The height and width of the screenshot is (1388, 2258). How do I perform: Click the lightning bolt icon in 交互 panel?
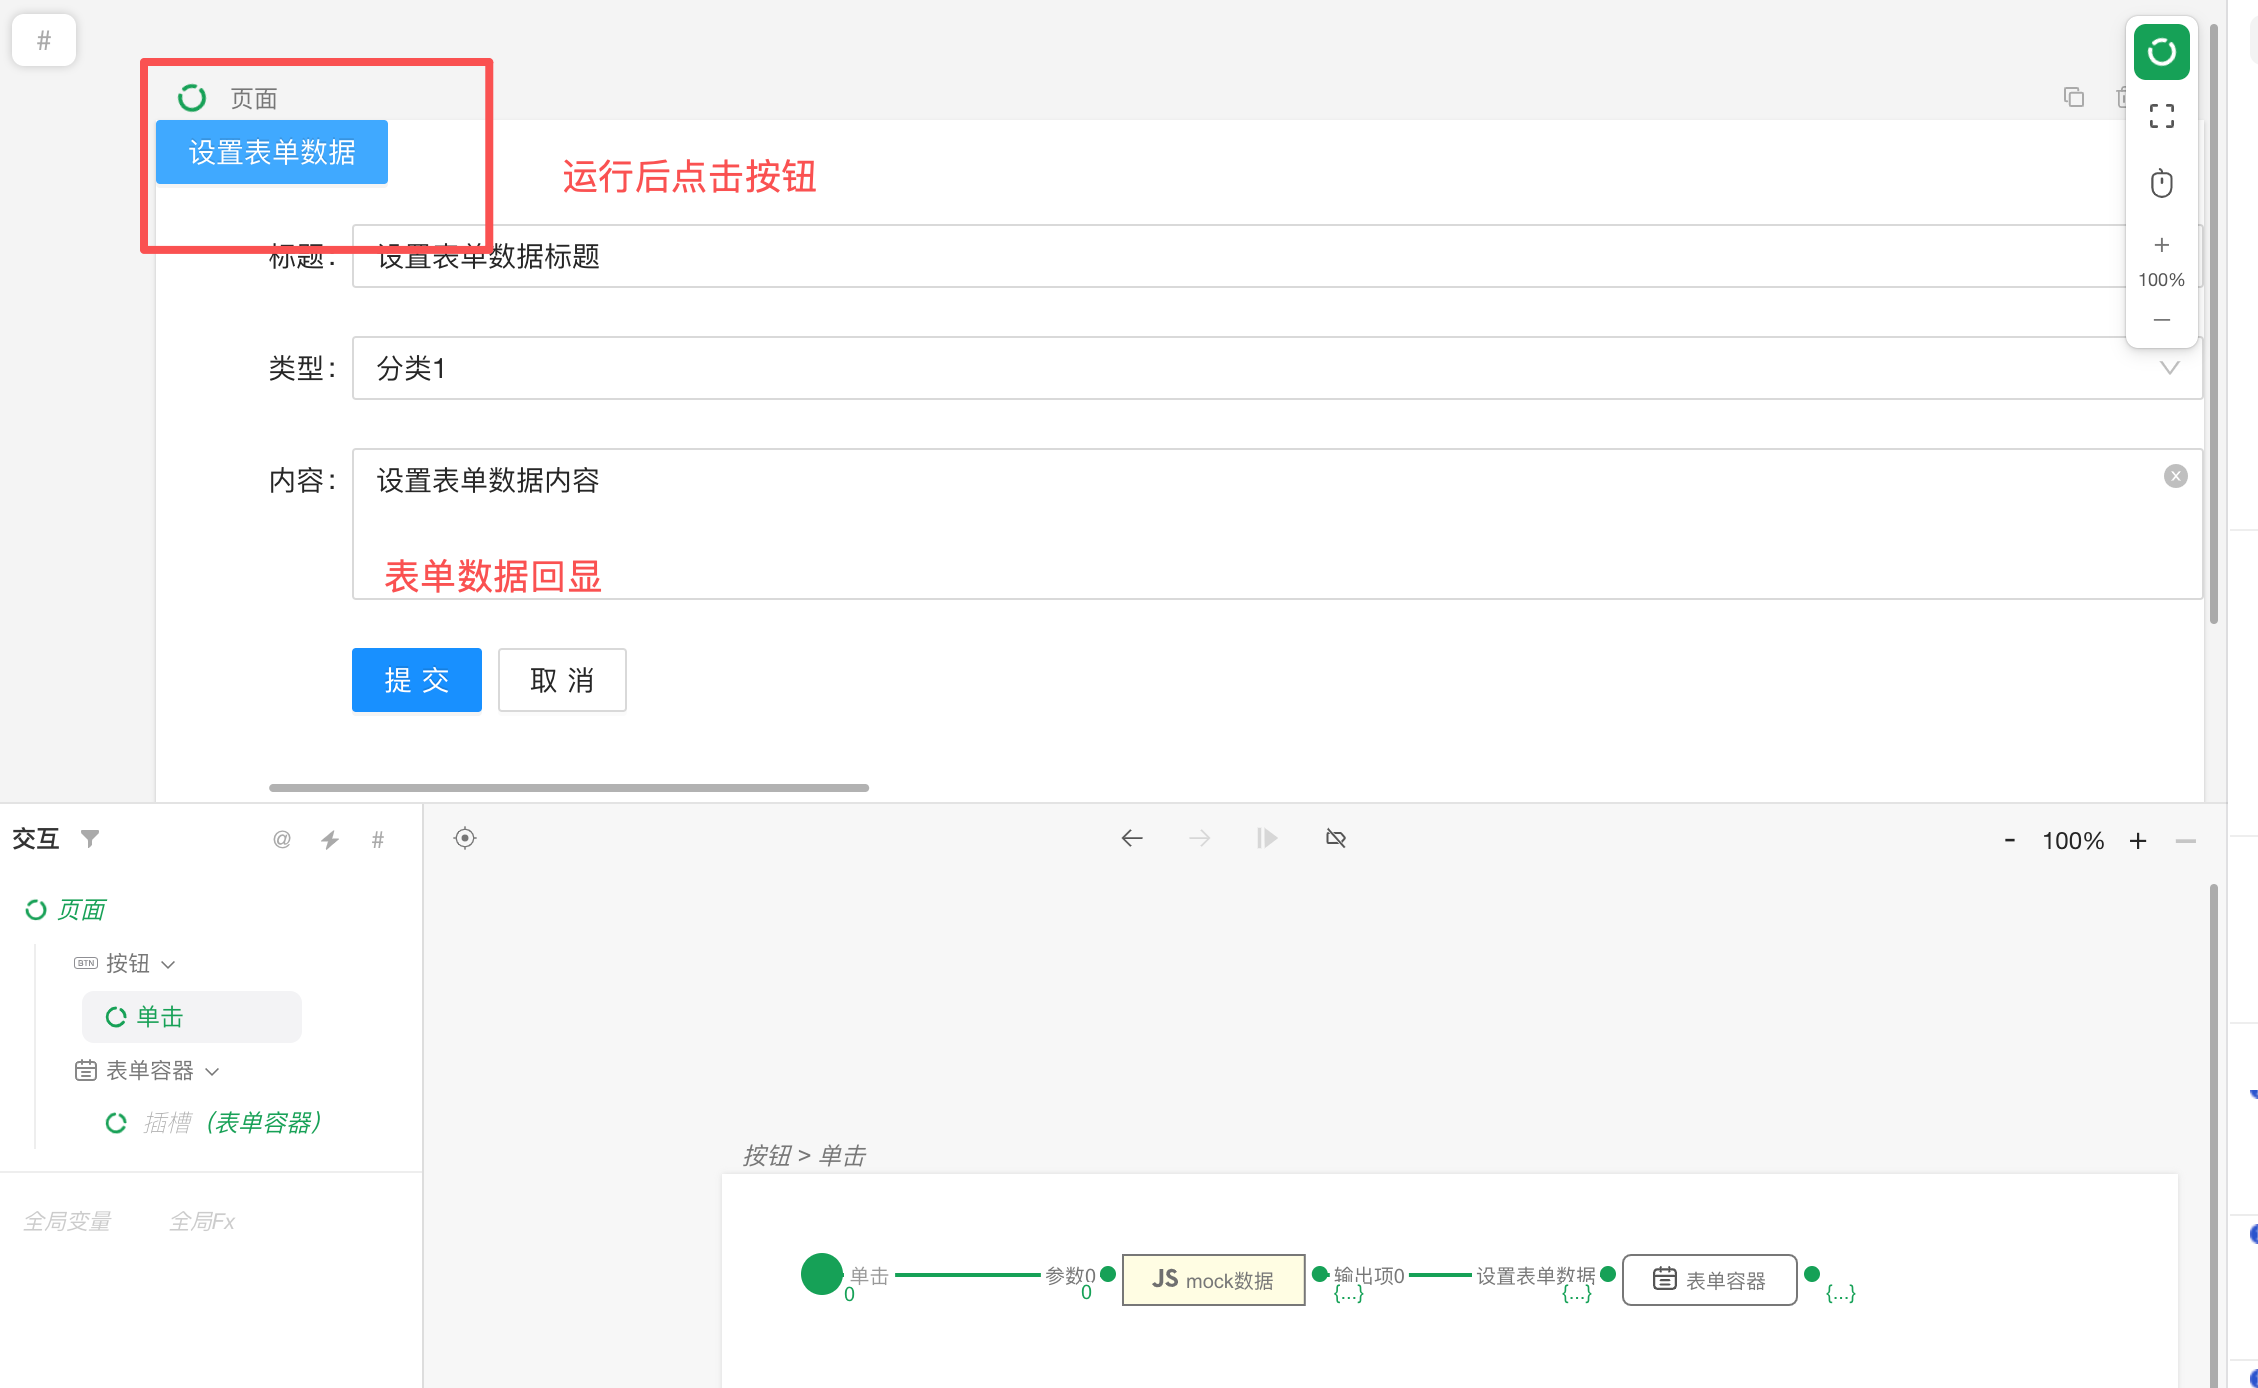click(x=330, y=840)
